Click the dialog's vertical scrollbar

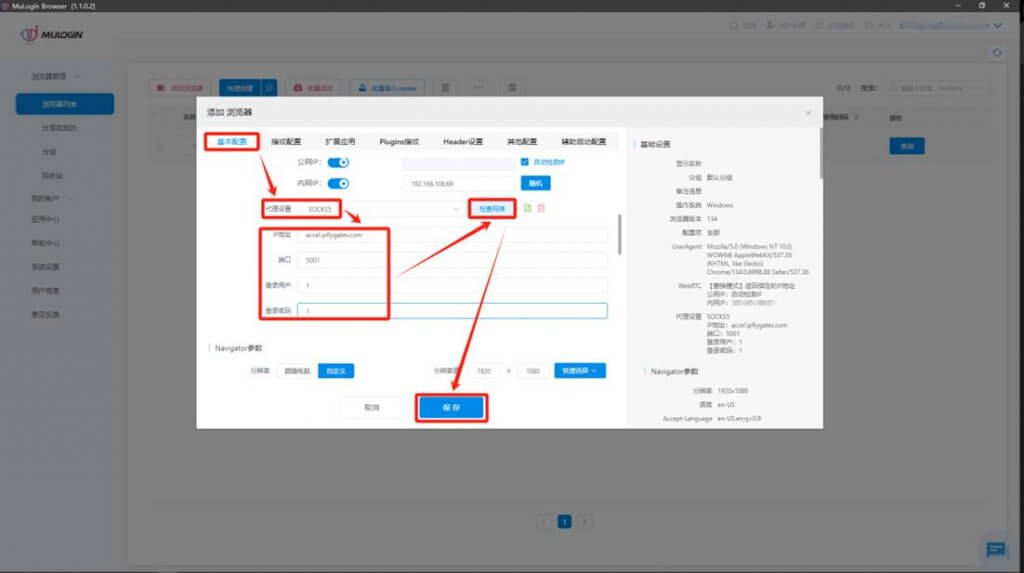(618, 235)
